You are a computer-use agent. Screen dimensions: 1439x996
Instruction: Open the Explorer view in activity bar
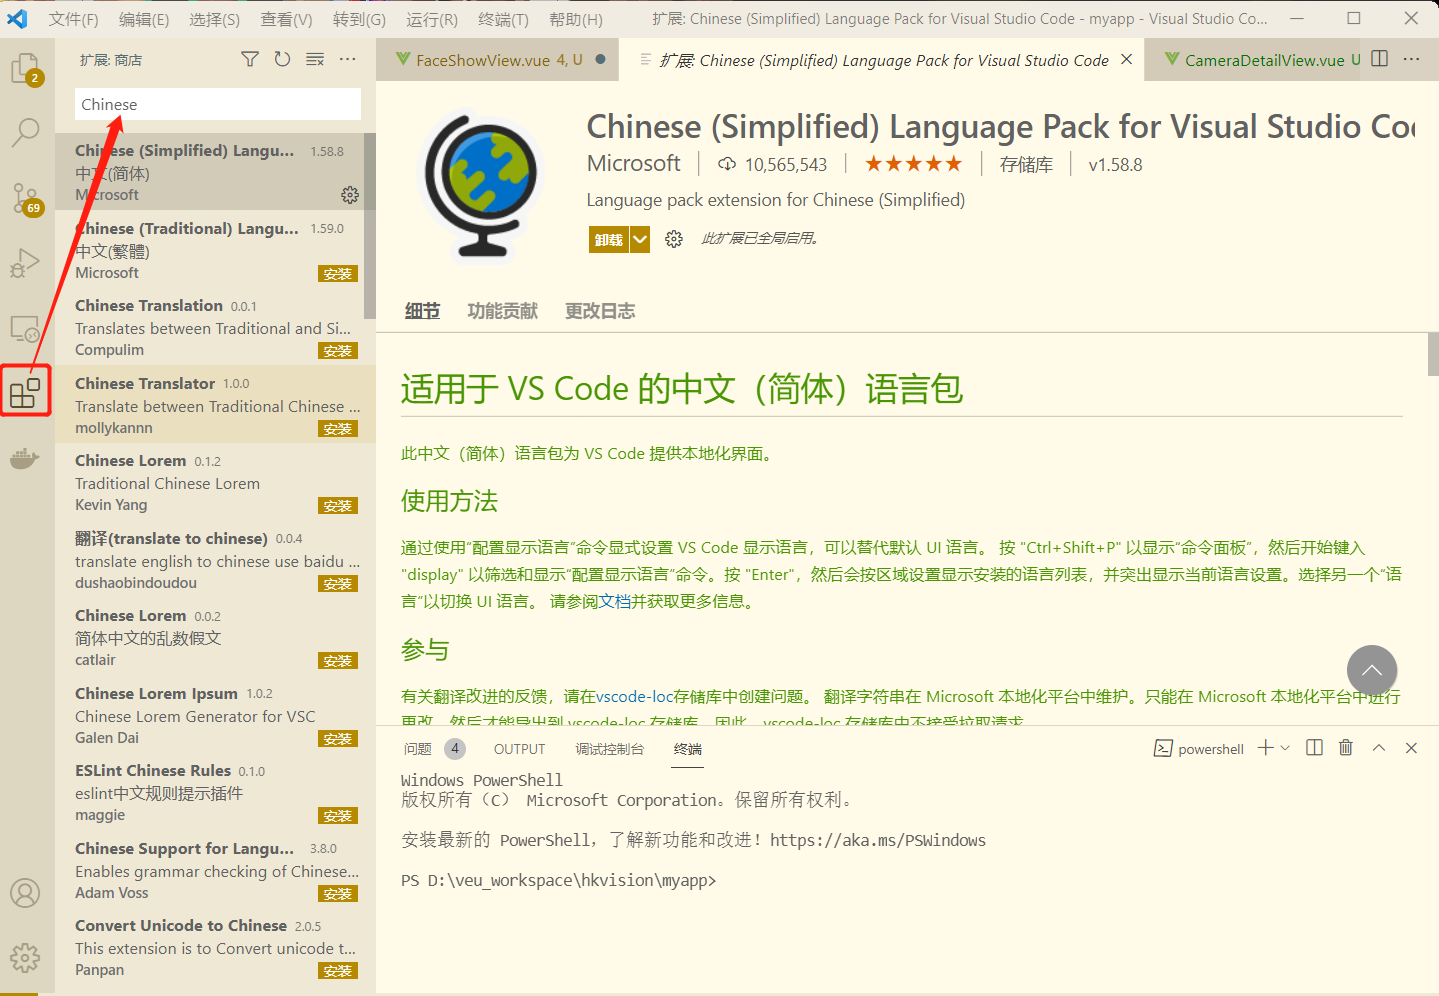(x=26, y=68)
